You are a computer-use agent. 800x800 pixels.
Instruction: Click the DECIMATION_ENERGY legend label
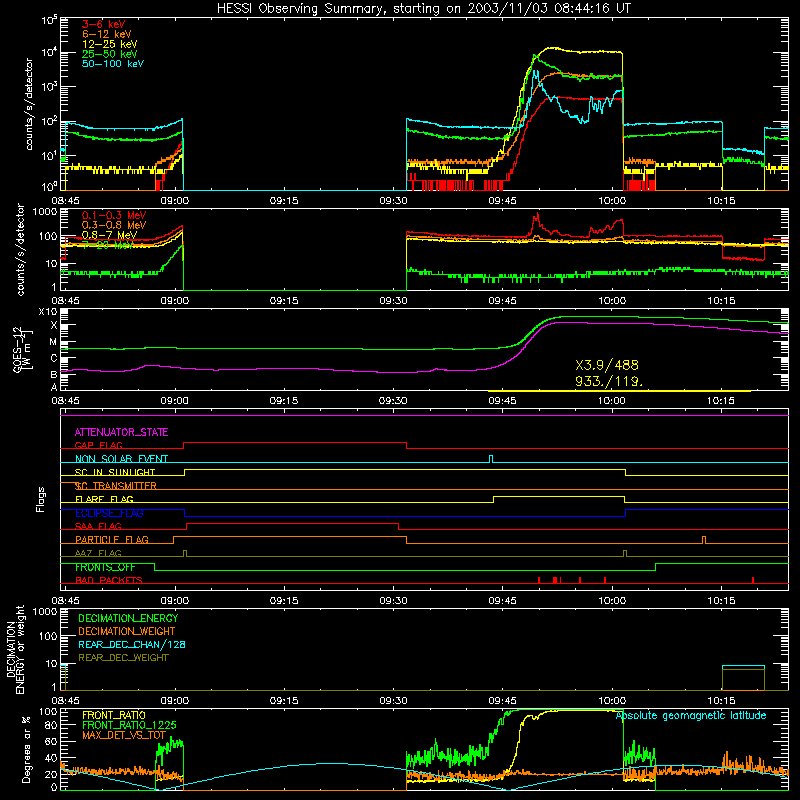pyautogui.click(x=128, y=618)
